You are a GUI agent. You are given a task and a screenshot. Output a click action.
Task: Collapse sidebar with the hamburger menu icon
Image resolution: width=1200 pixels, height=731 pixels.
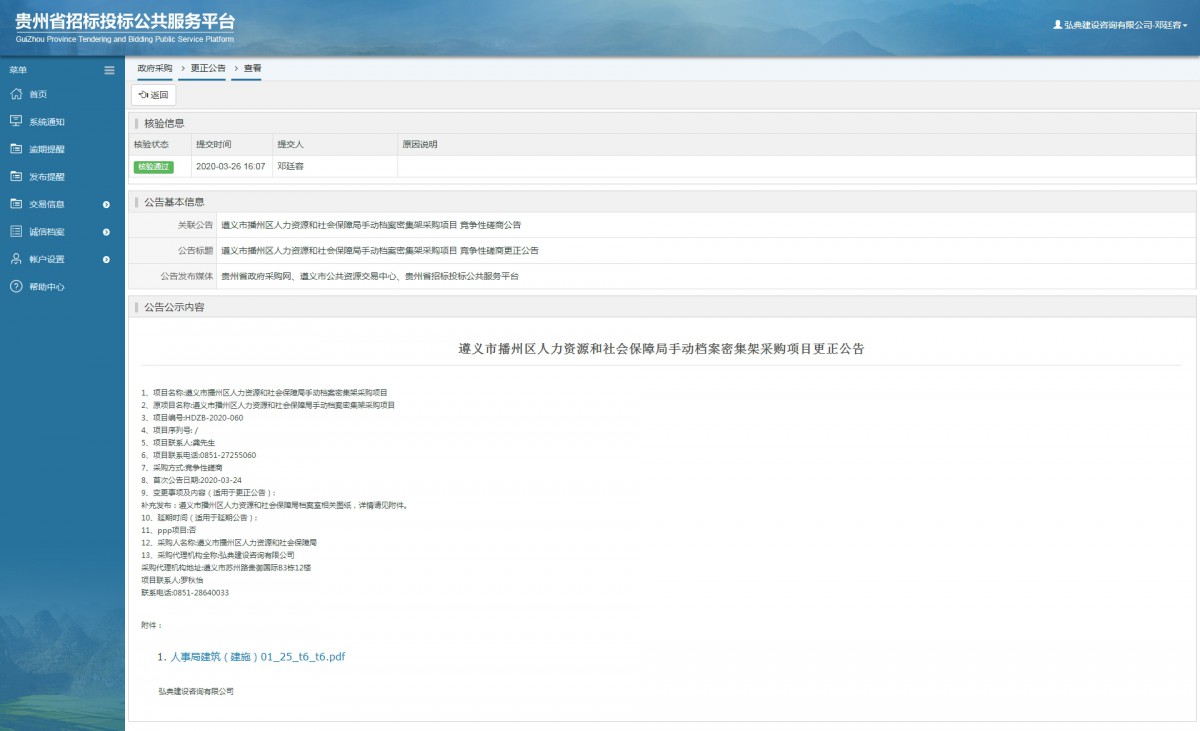coord(109,70)
